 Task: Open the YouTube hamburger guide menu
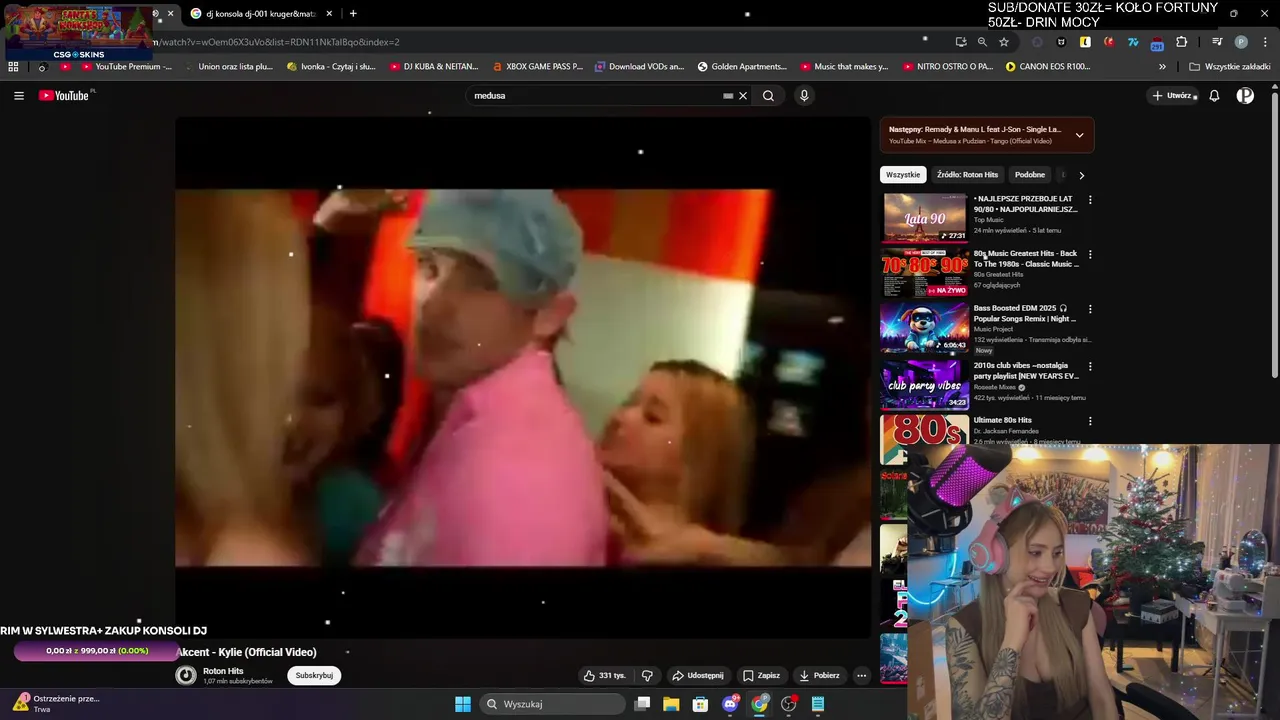tap(19, 96)
